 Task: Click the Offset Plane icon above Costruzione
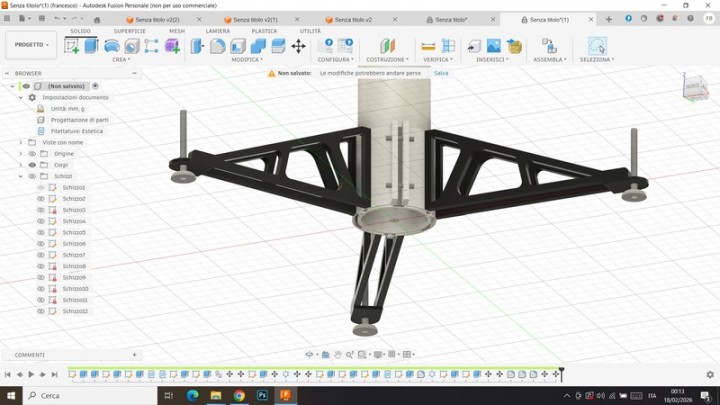point(387,45)
